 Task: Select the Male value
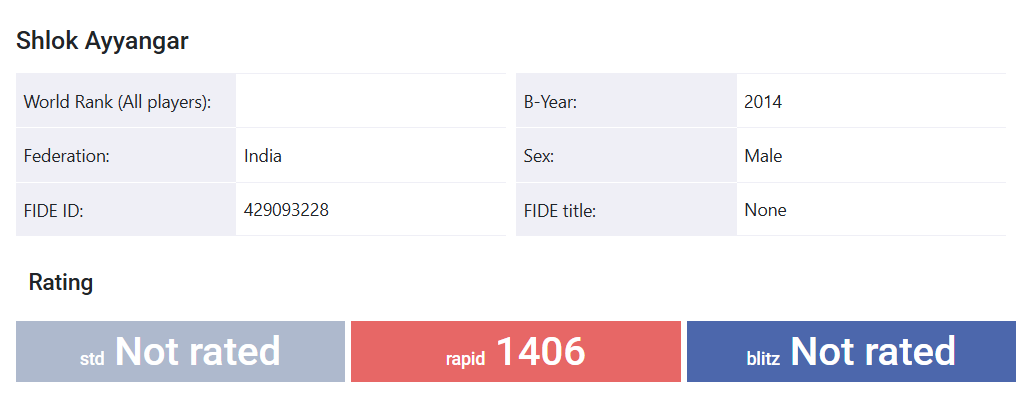coord(763,156)
